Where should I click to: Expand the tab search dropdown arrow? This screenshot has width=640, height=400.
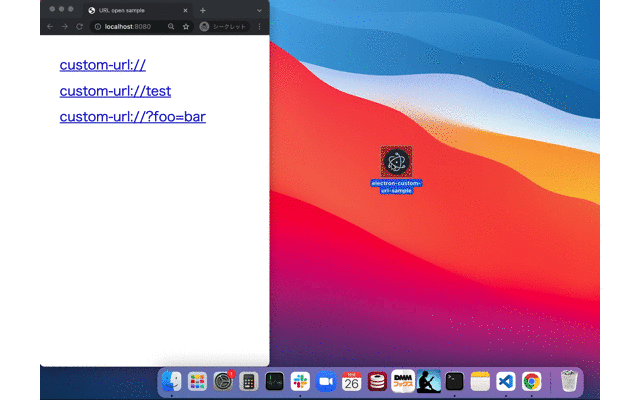pyautogui.click(x=259, y=11)
